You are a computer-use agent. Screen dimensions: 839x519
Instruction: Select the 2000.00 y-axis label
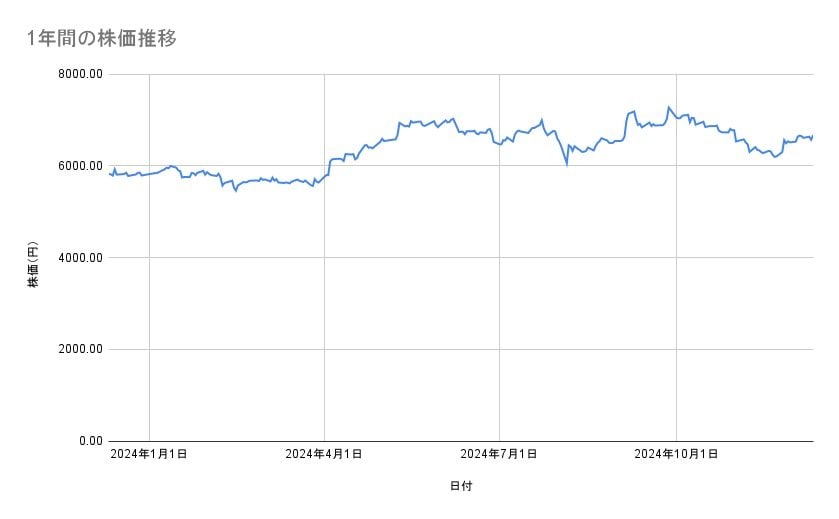click(x=78, y=349)
